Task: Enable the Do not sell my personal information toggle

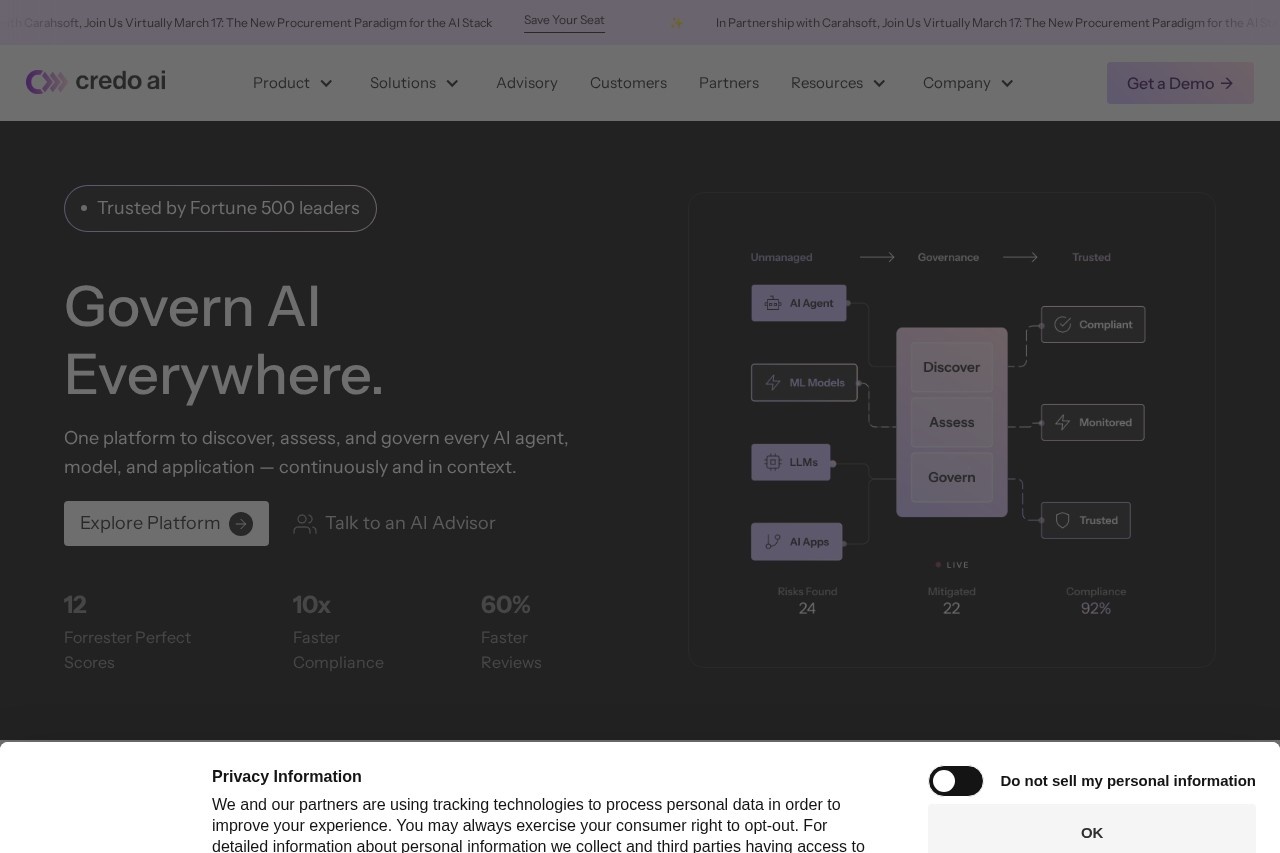Action: pyautogui.click(x=956, y=781)
